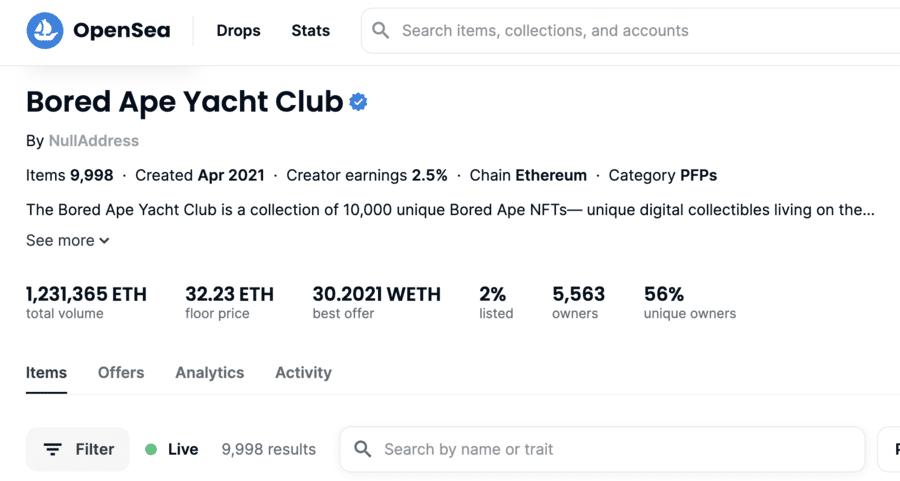This screenshot has width=900, height=481.
Task: Click the OpenSea ship logo icon
Action: pyautogui.click(x=45, y=30)
